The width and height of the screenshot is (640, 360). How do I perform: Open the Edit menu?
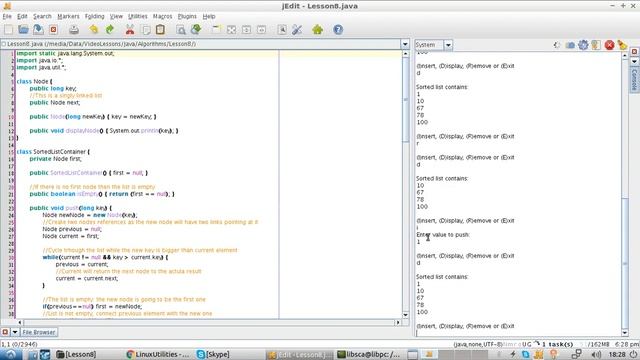[22, 16]
